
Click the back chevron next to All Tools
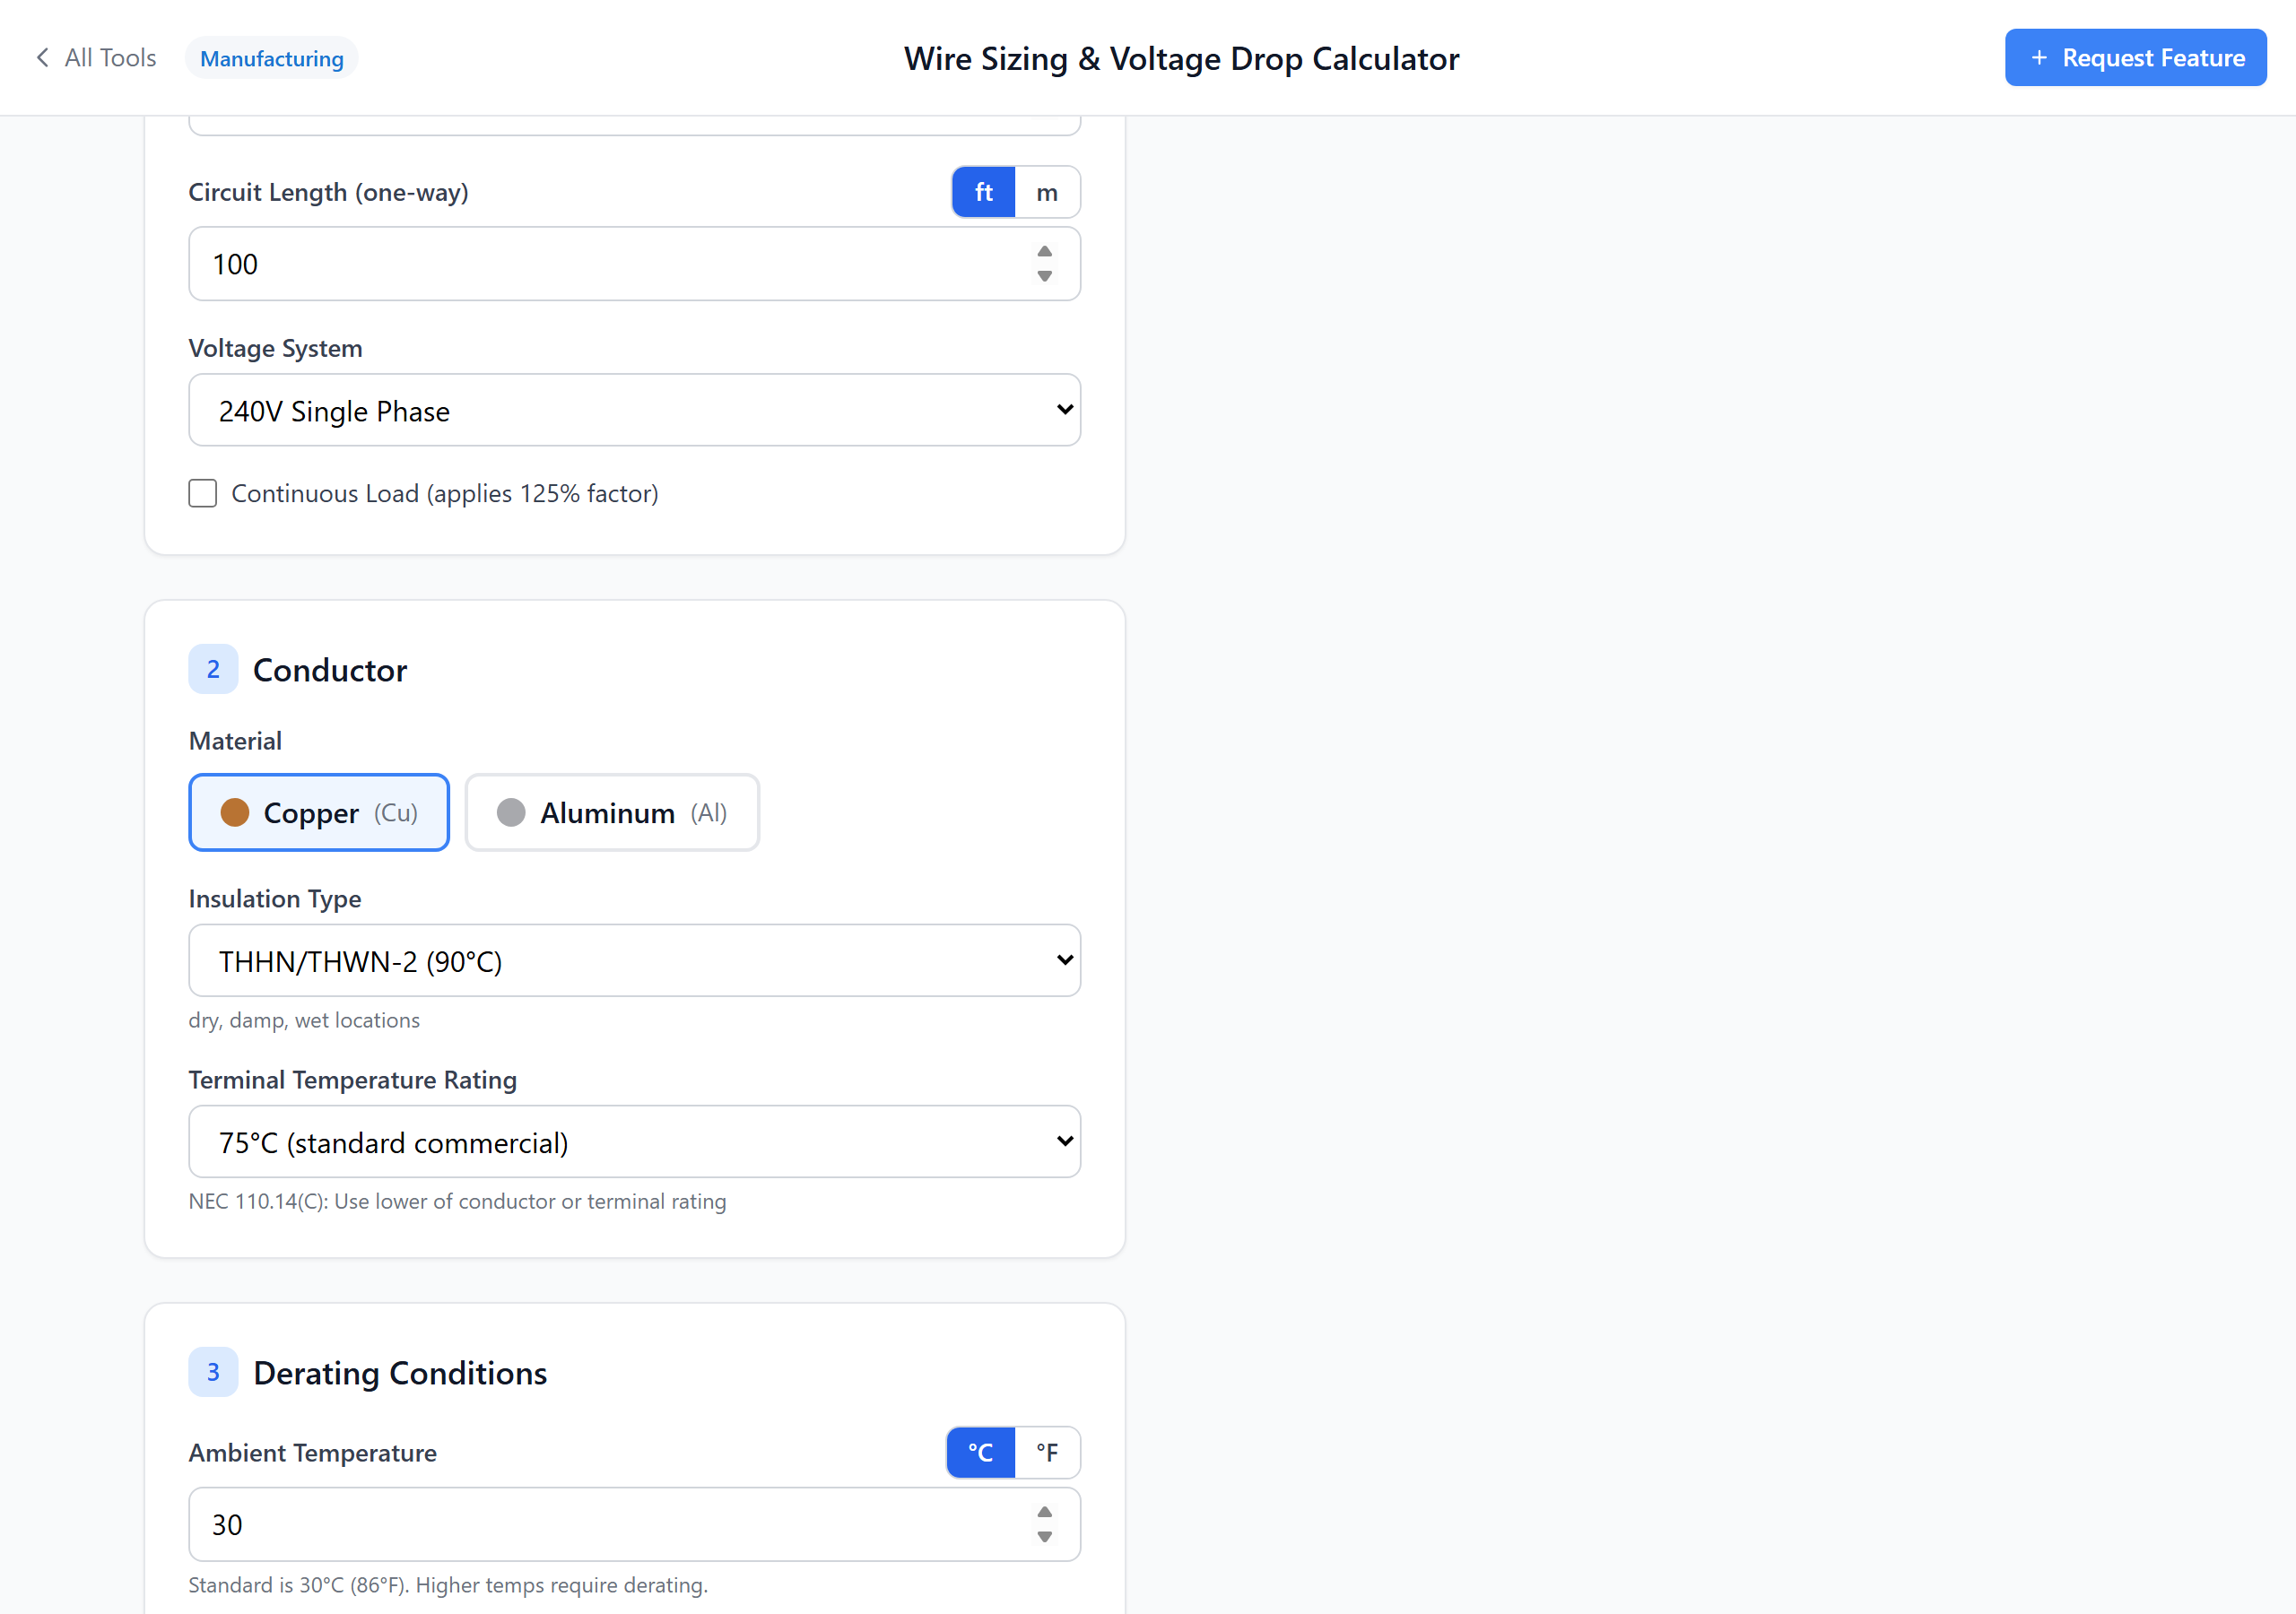pyautogui.click(x=42, y=57)
